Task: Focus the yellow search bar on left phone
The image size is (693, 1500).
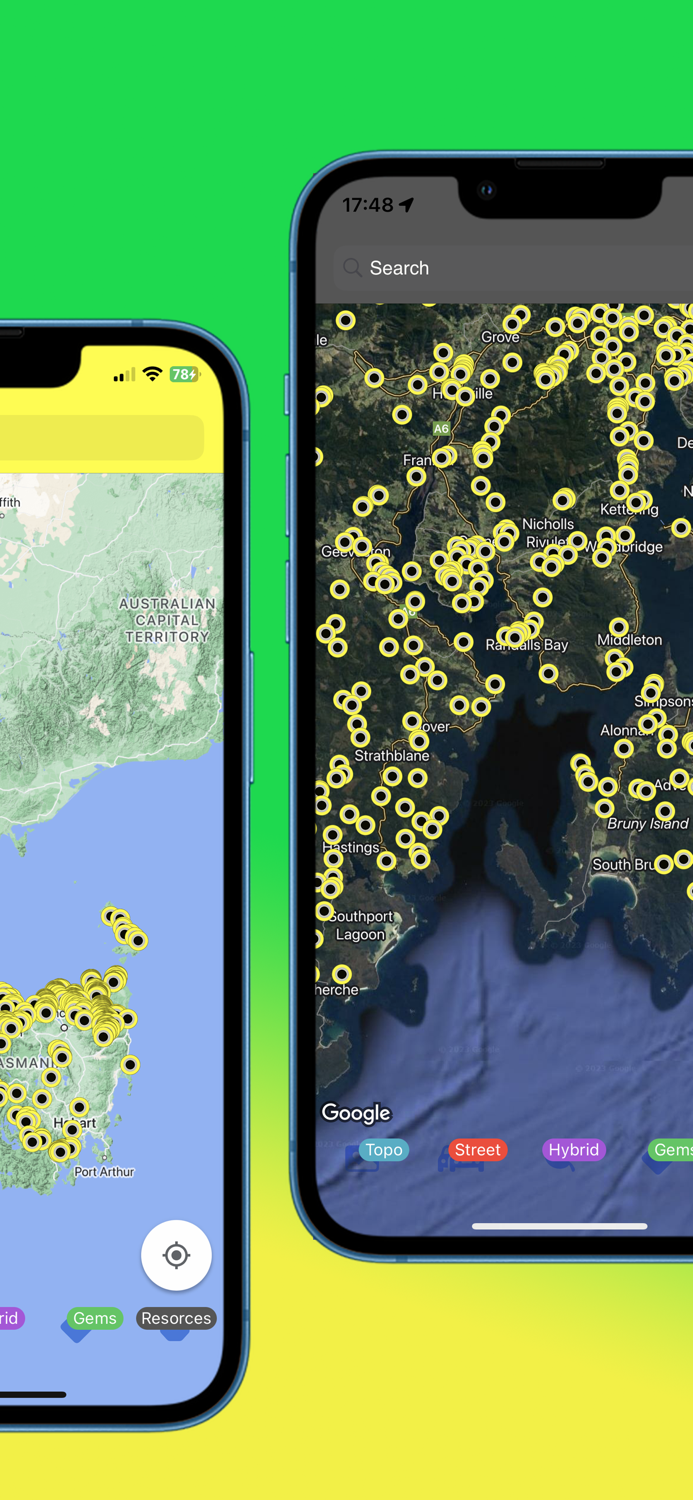Action: click(x=100, y=438)
